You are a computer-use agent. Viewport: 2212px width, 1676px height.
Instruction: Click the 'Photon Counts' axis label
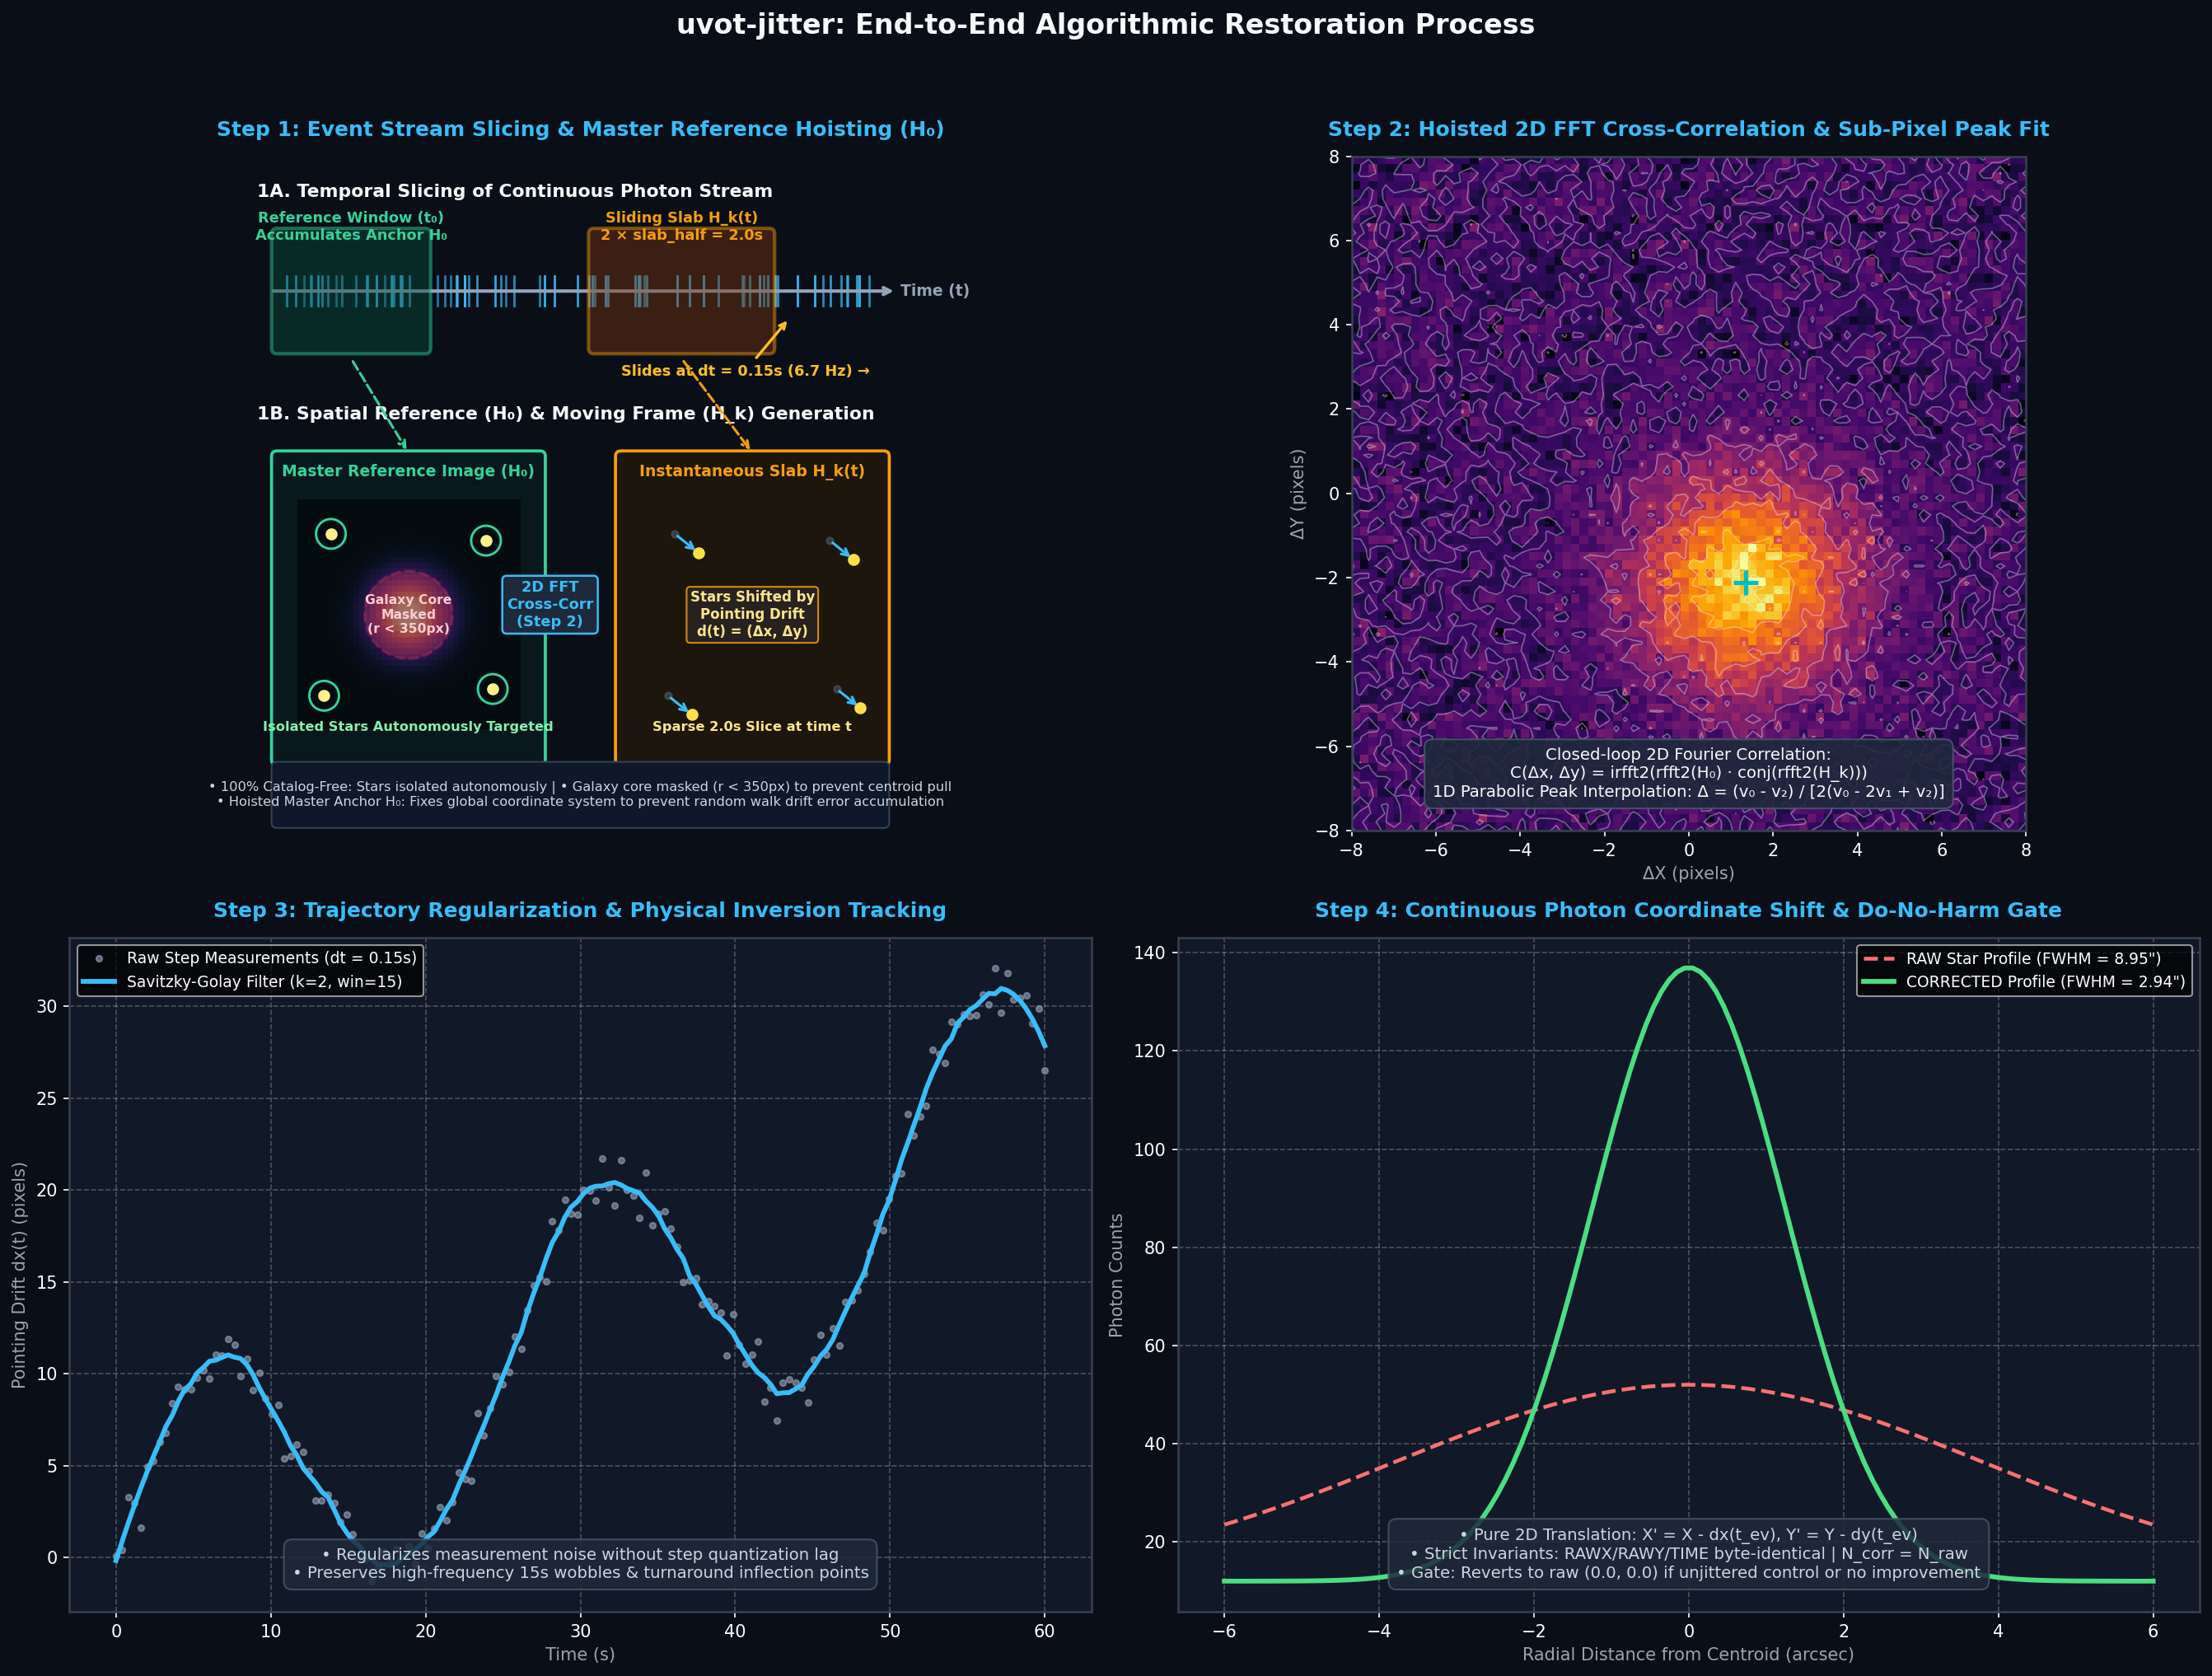click(x=1116, y=1275)
